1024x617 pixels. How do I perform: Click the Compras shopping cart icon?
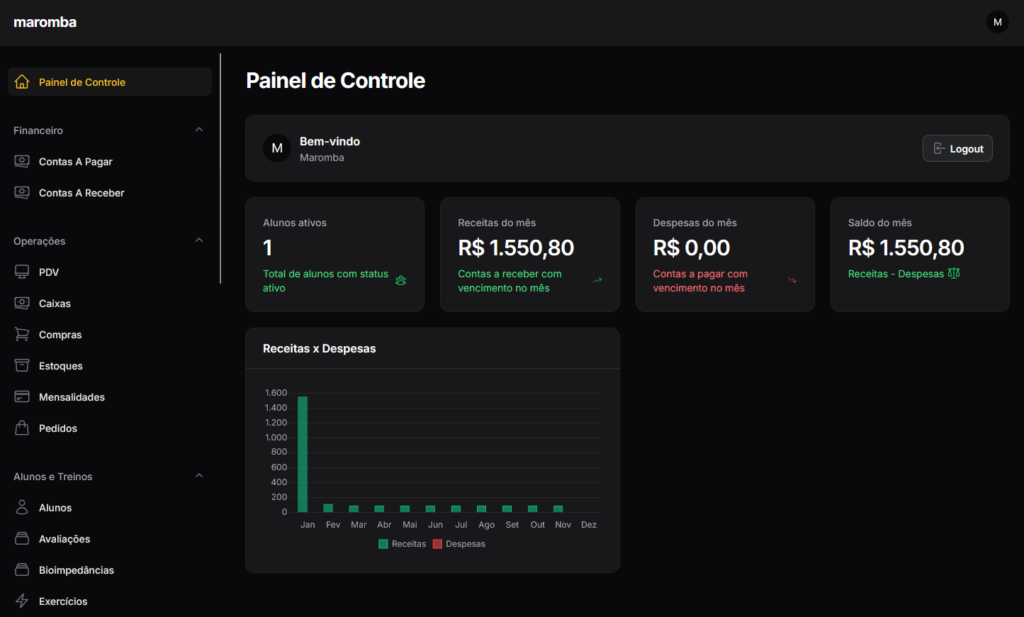[x=22, y=335]
